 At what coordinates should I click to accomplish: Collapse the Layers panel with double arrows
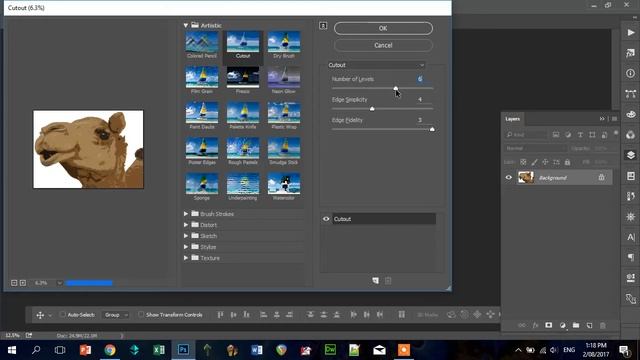coord(602,119)
